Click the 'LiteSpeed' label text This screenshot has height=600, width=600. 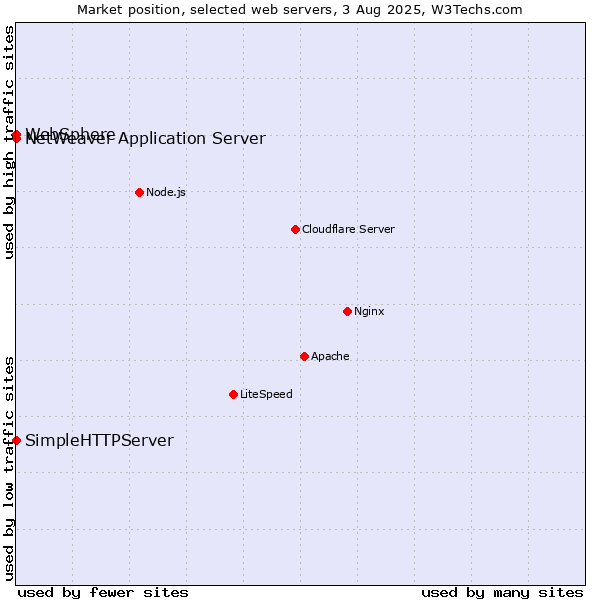[266, 394]
